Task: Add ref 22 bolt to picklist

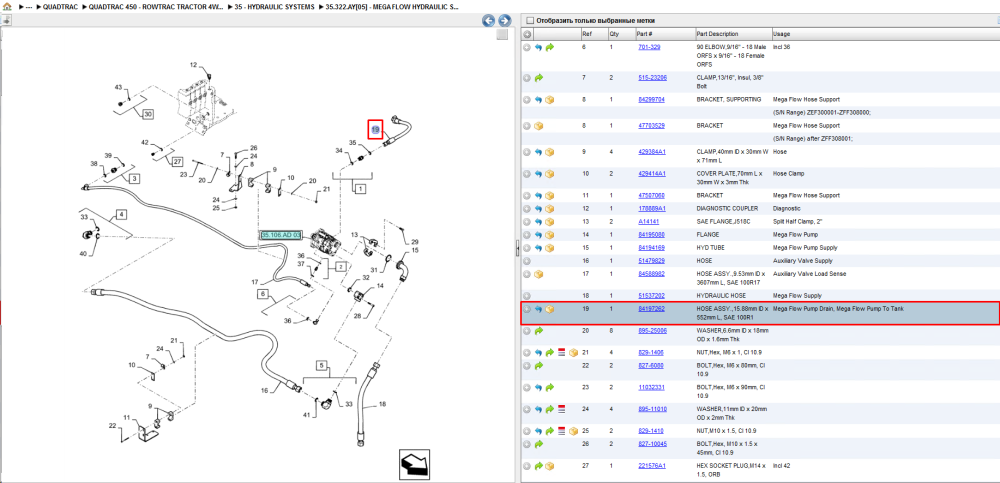Action: pos(527,366)
